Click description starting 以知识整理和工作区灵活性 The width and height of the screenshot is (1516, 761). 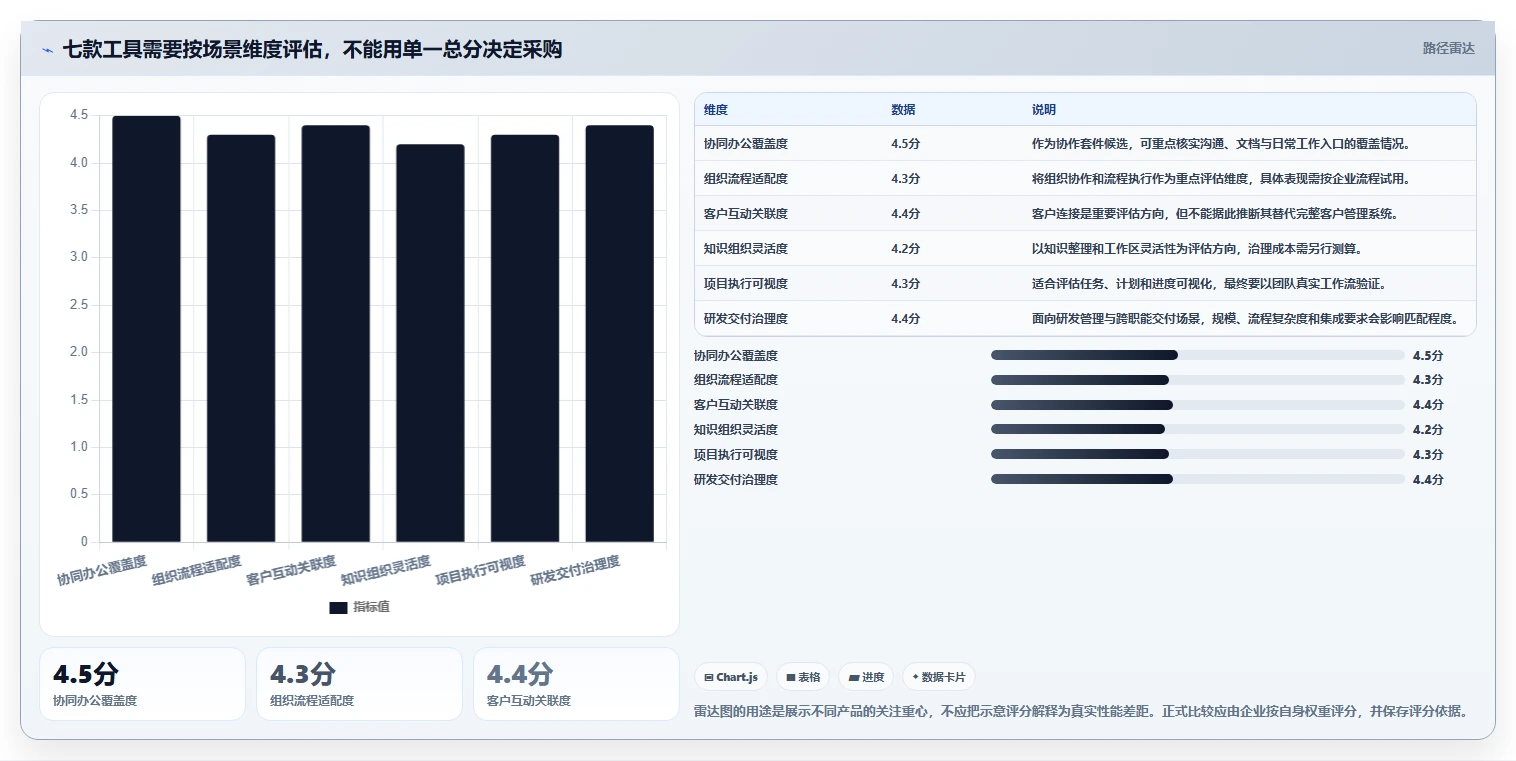click(1197, 249)
